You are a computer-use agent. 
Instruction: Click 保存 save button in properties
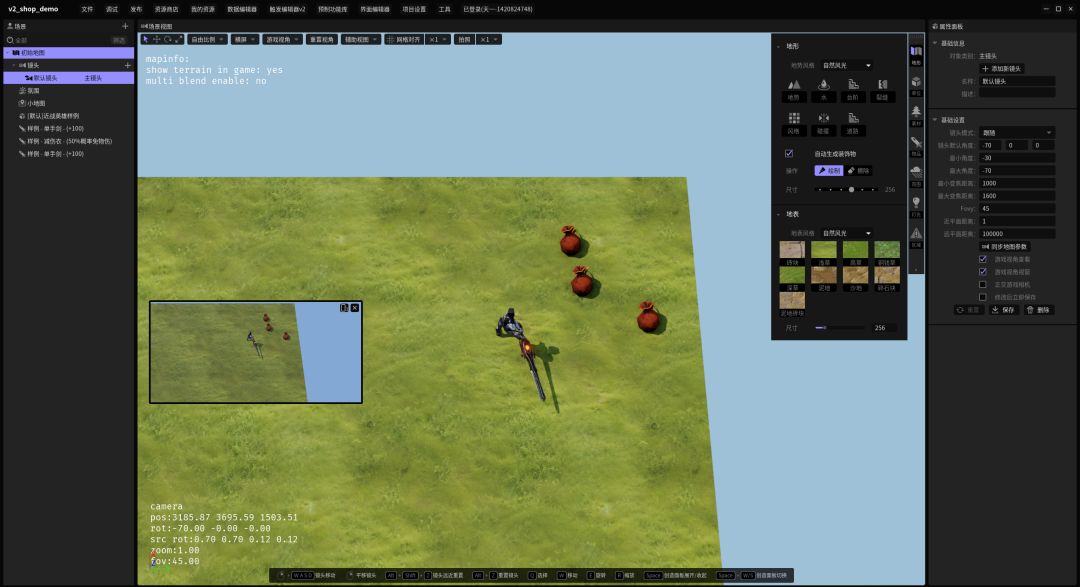point(1004,310)
